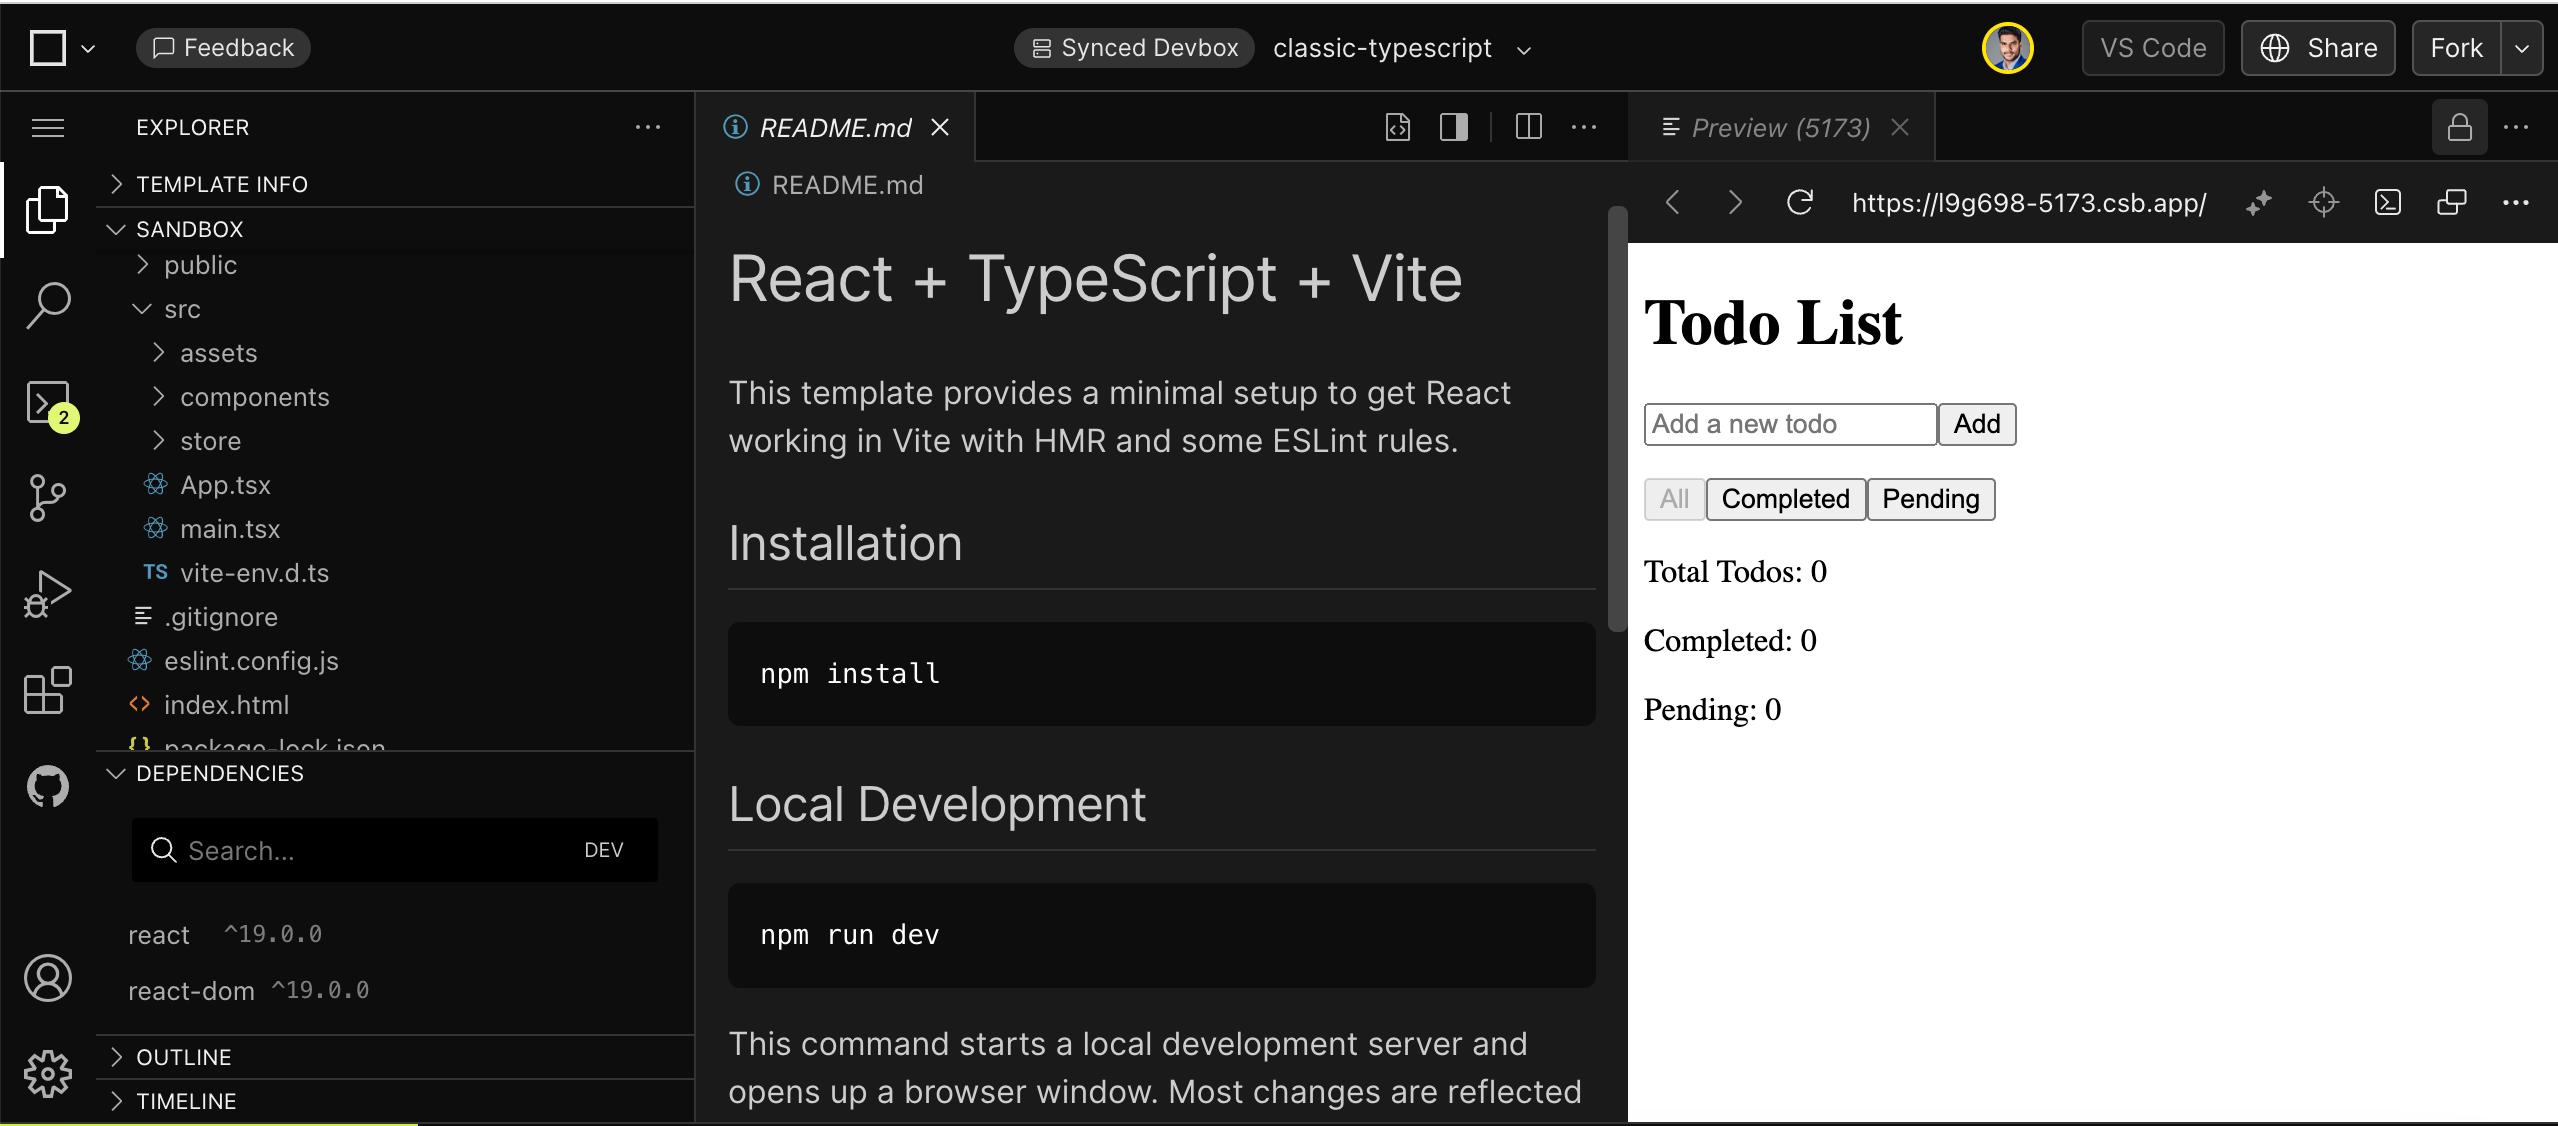Click the GitHub icon in sidebar

[x=48, y=786]
